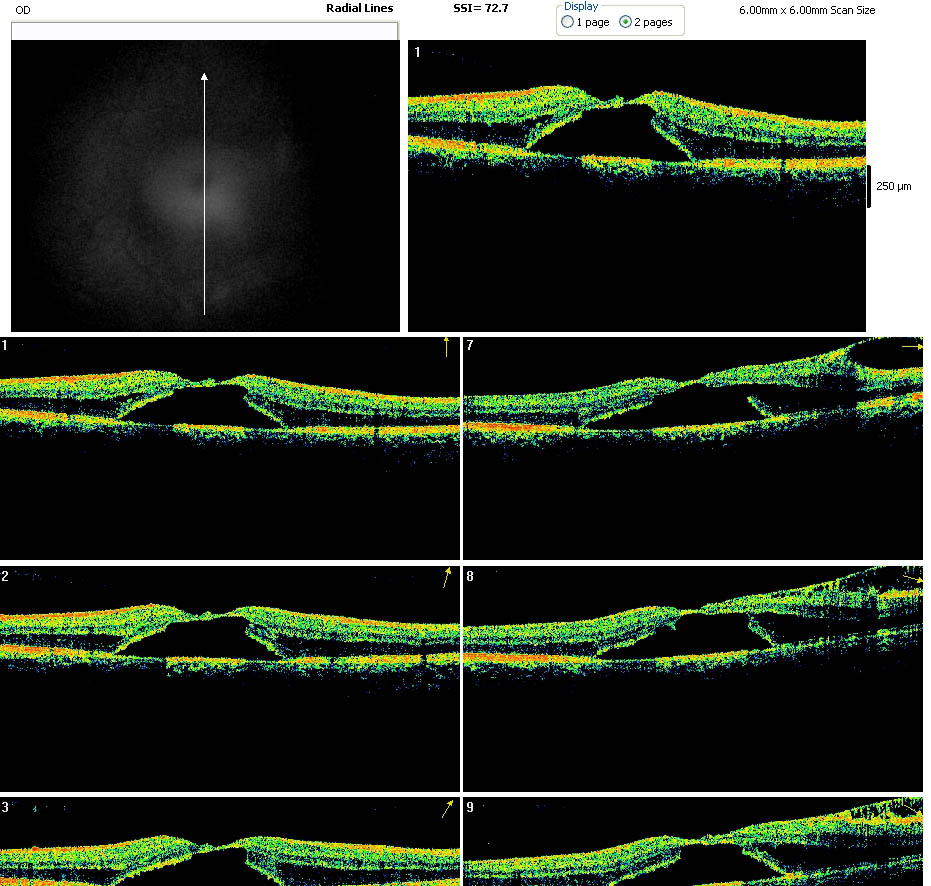This screenshot has width=931, height=886.
Task: Click the scan direction arrow in scan 2
Action: click(447, 578)
